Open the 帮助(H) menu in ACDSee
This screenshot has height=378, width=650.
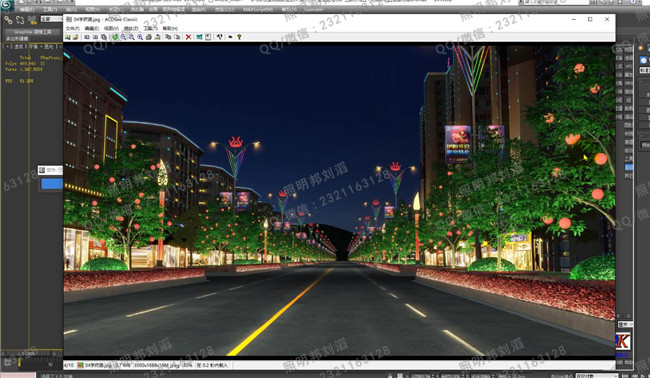coord(170,28)
